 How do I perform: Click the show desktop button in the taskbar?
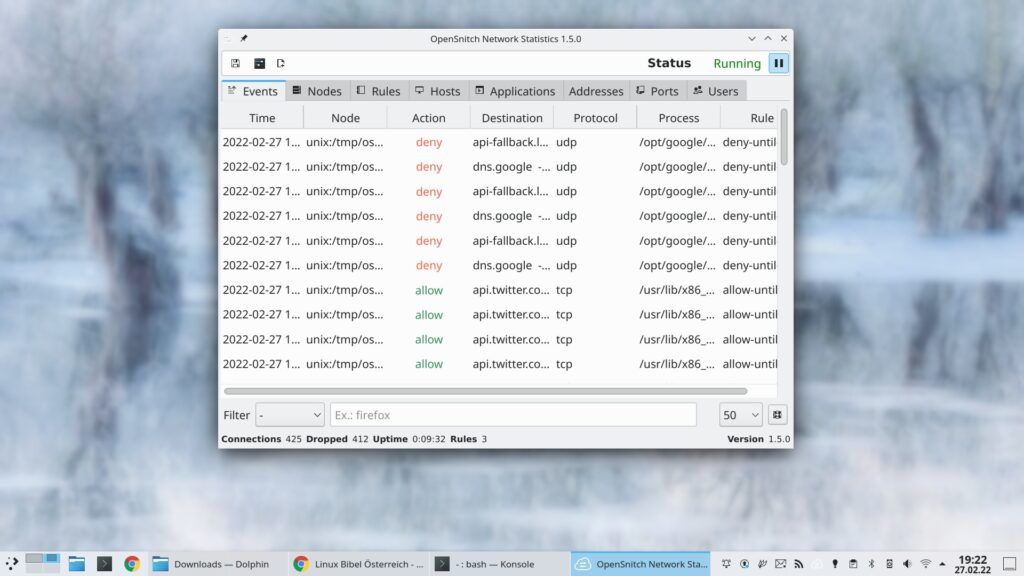pos(1010,564)
